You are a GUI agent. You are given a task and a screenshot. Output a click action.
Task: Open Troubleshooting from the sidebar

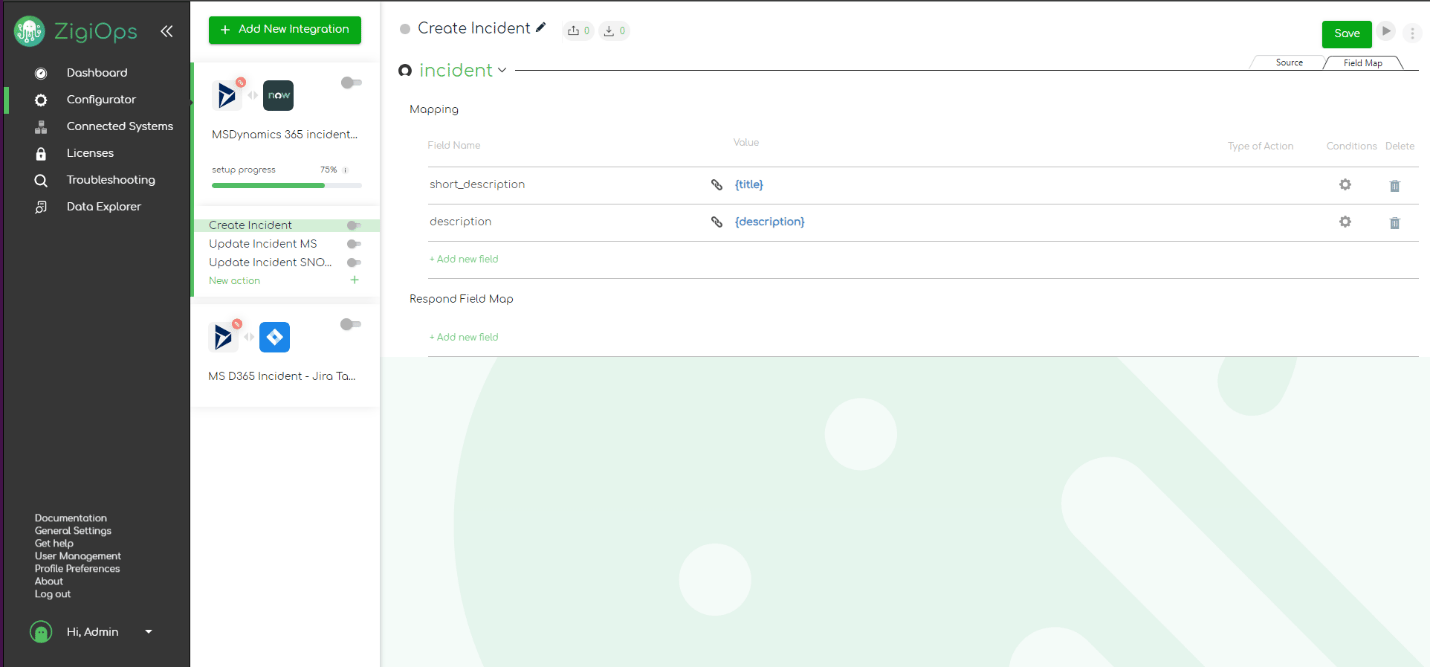point(111,181)
